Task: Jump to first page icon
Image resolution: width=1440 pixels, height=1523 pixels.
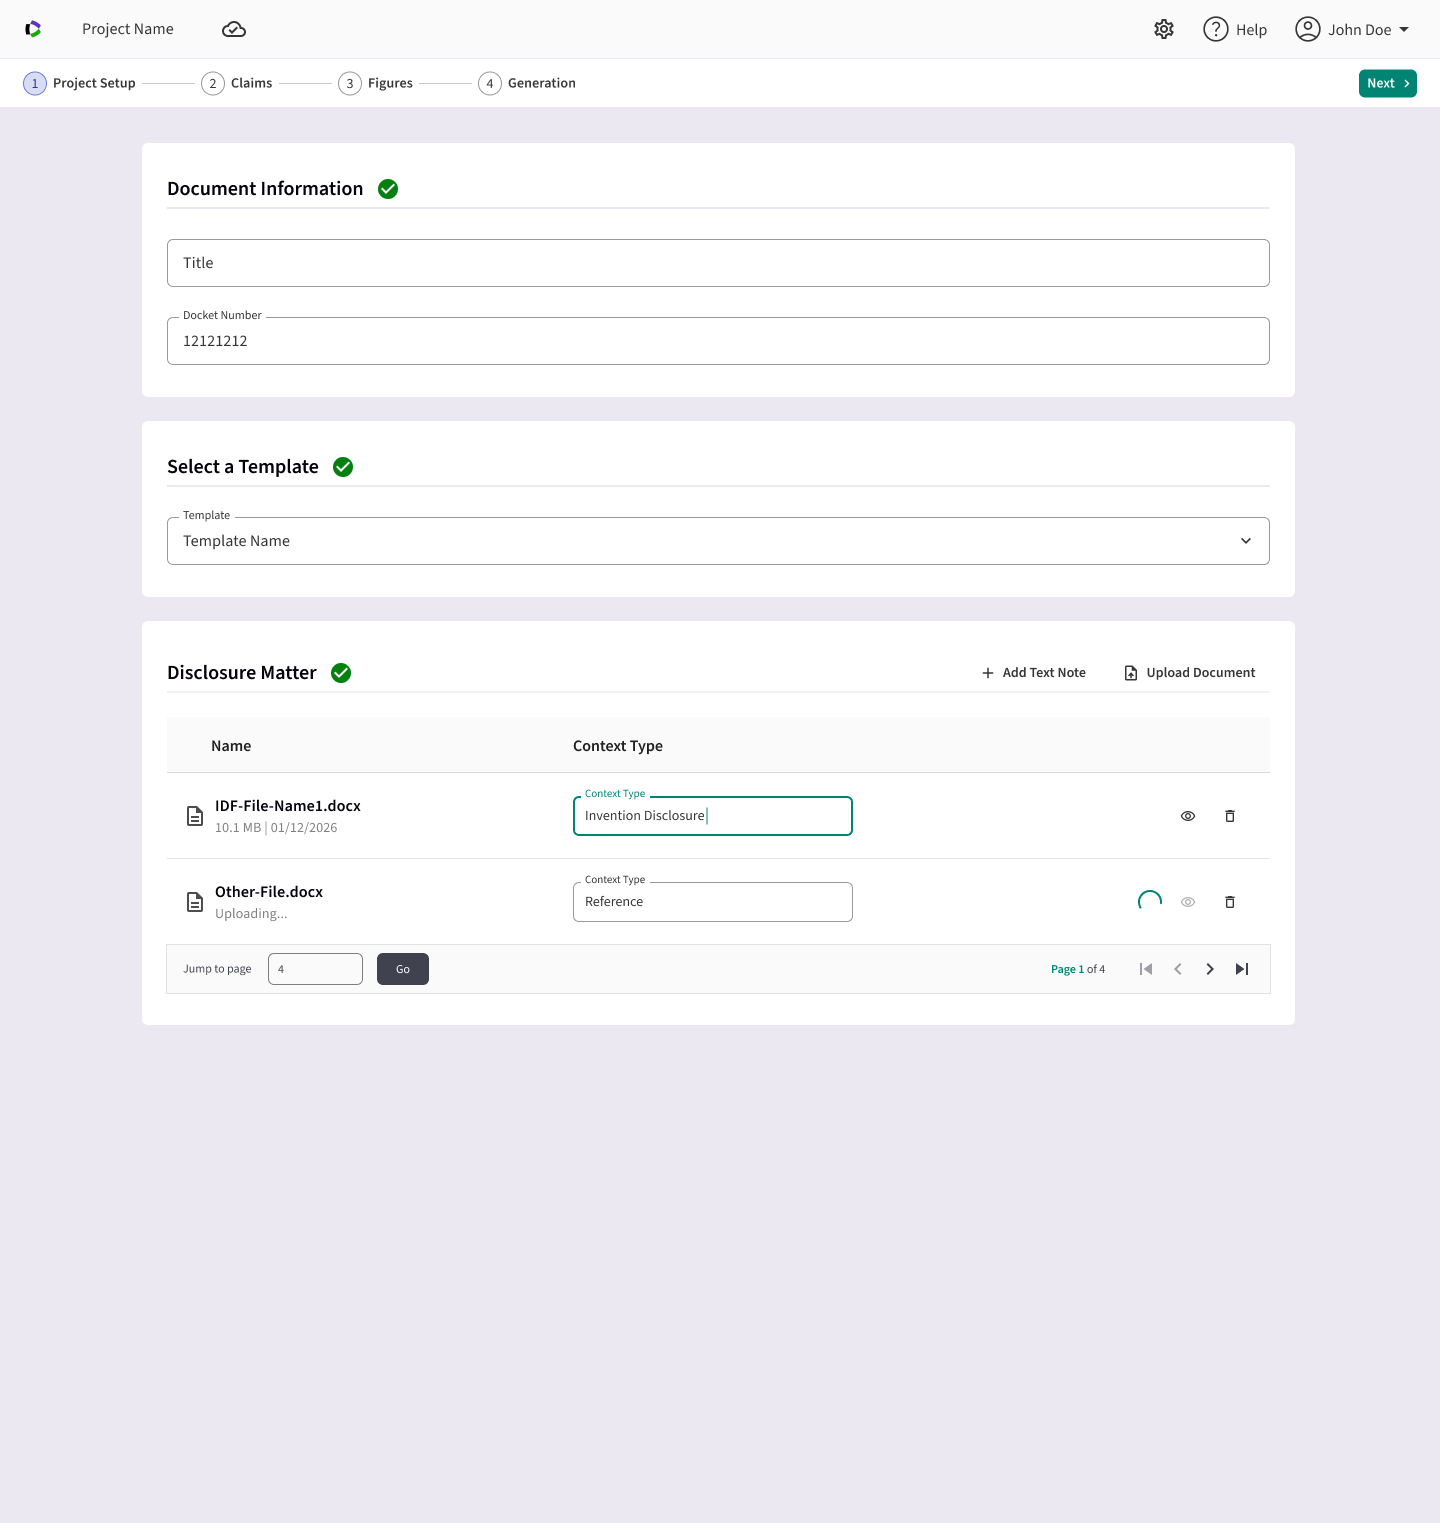Action: (1146, 969)
